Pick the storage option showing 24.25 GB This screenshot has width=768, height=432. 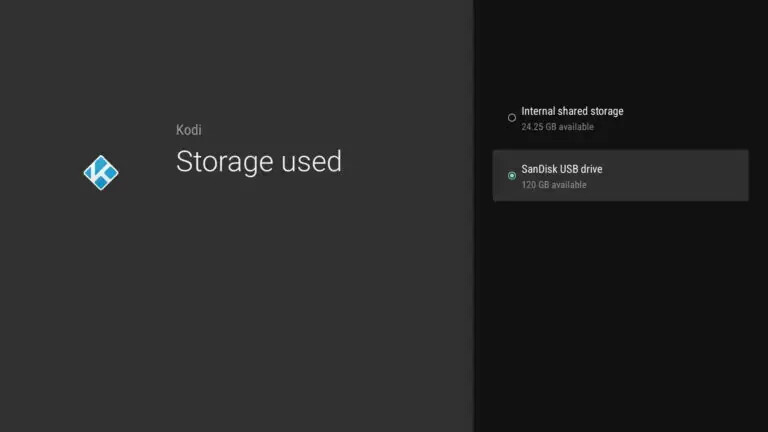(x=621, y=118)
